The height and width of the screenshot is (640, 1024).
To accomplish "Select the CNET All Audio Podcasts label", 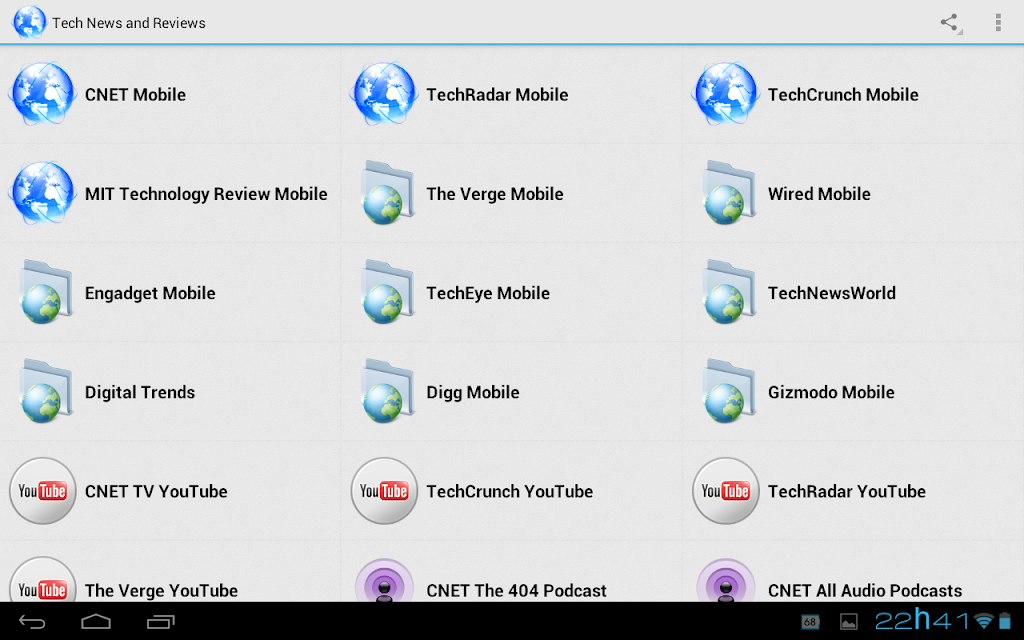I will (x=865, y=591).
